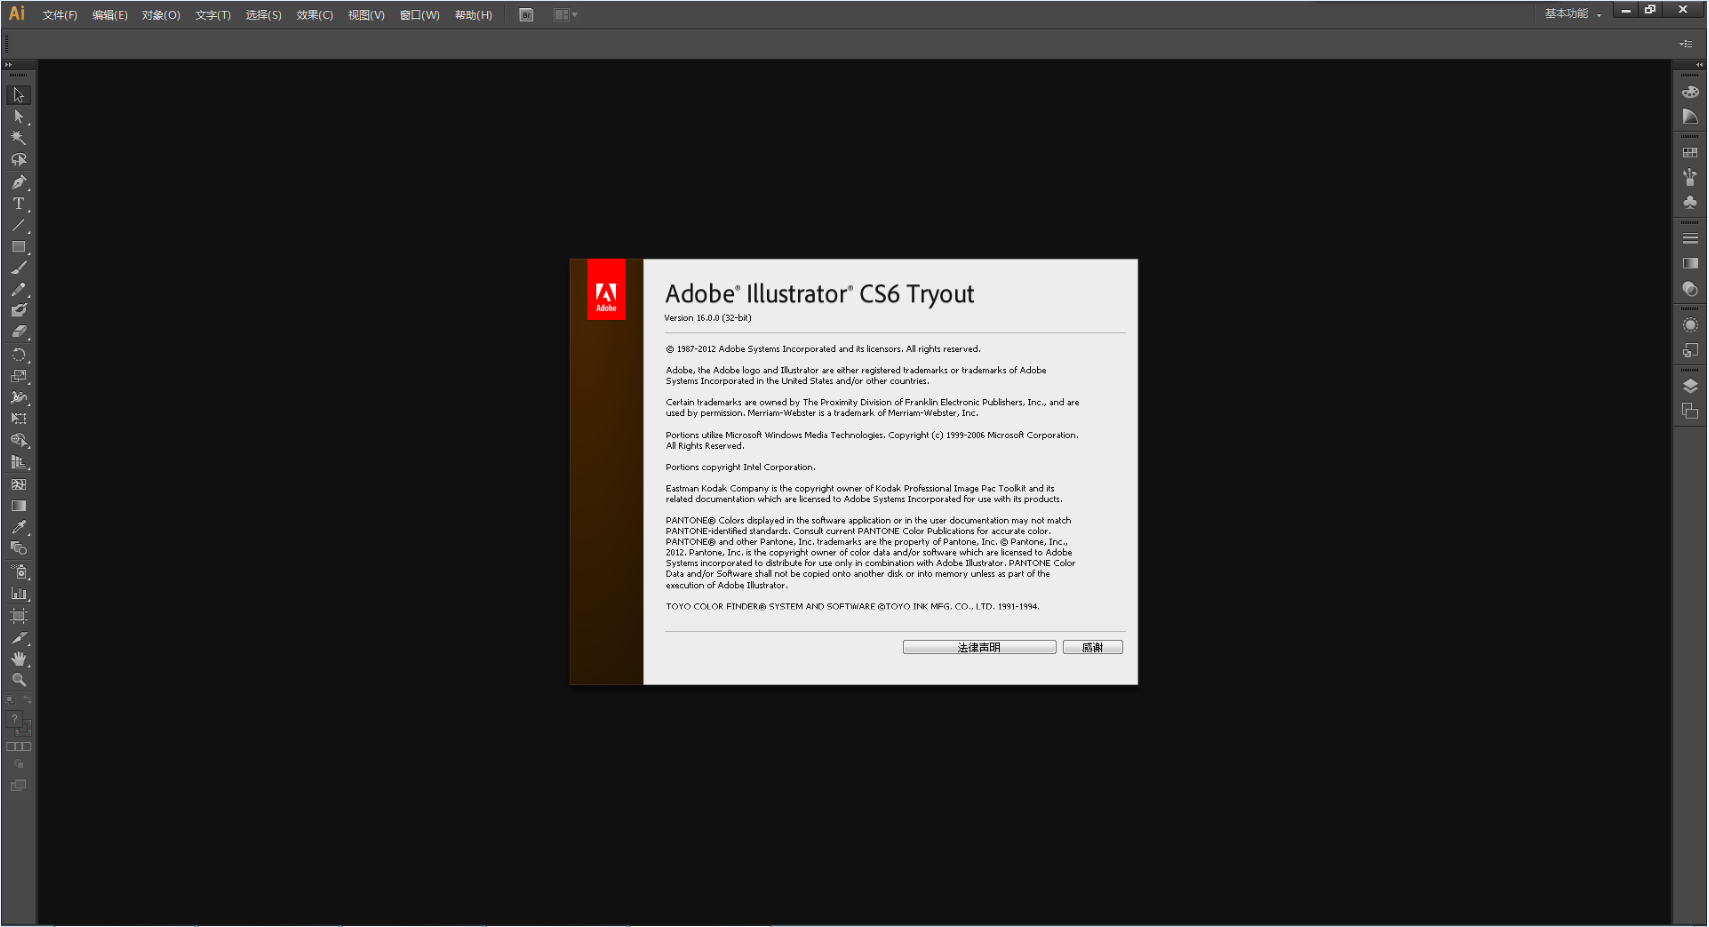Select the Blob Brush tool
The width and height of the screenshot is (1709, 927).
[x=19, y=311]
